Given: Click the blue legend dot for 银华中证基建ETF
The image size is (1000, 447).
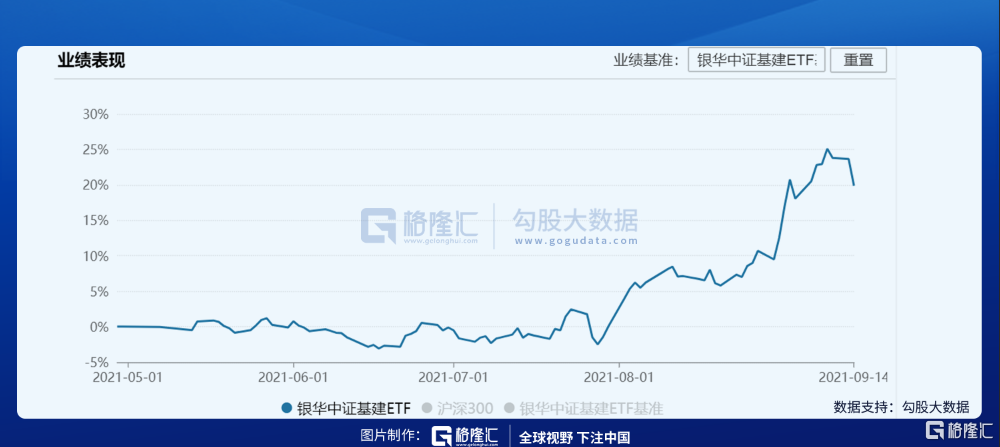Looking at the screenshot, I should pyautogui.click(x=286, y=408).
